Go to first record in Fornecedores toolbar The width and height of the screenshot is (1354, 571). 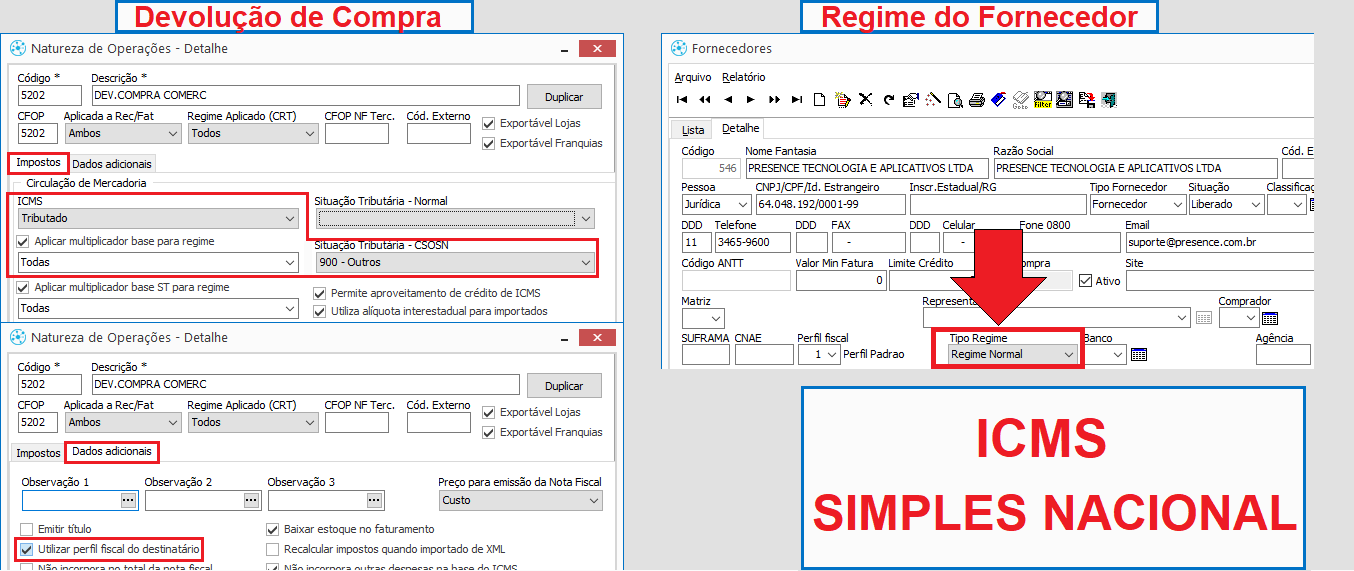[x=682, y=99]
